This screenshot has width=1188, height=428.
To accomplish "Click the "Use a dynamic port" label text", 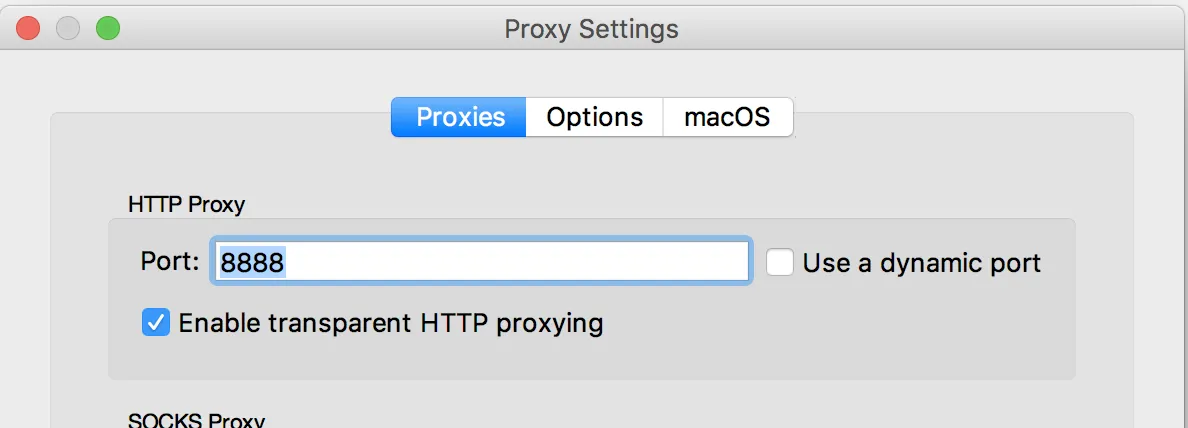I will point(921,263).
